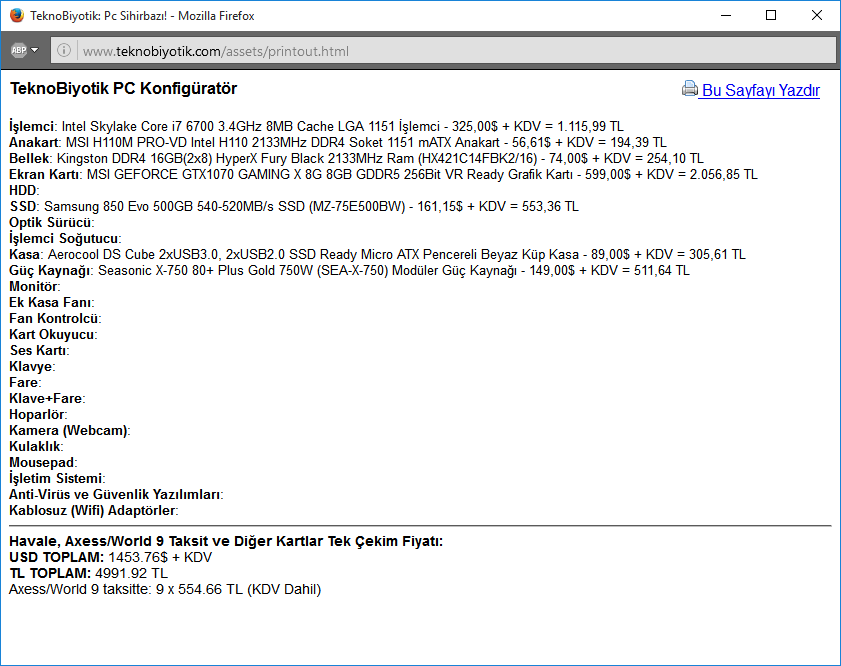Select the İşlemci Intel Skylake i7 6700 line
Viewport: 841px width, 666px height.
click(316, 127)
